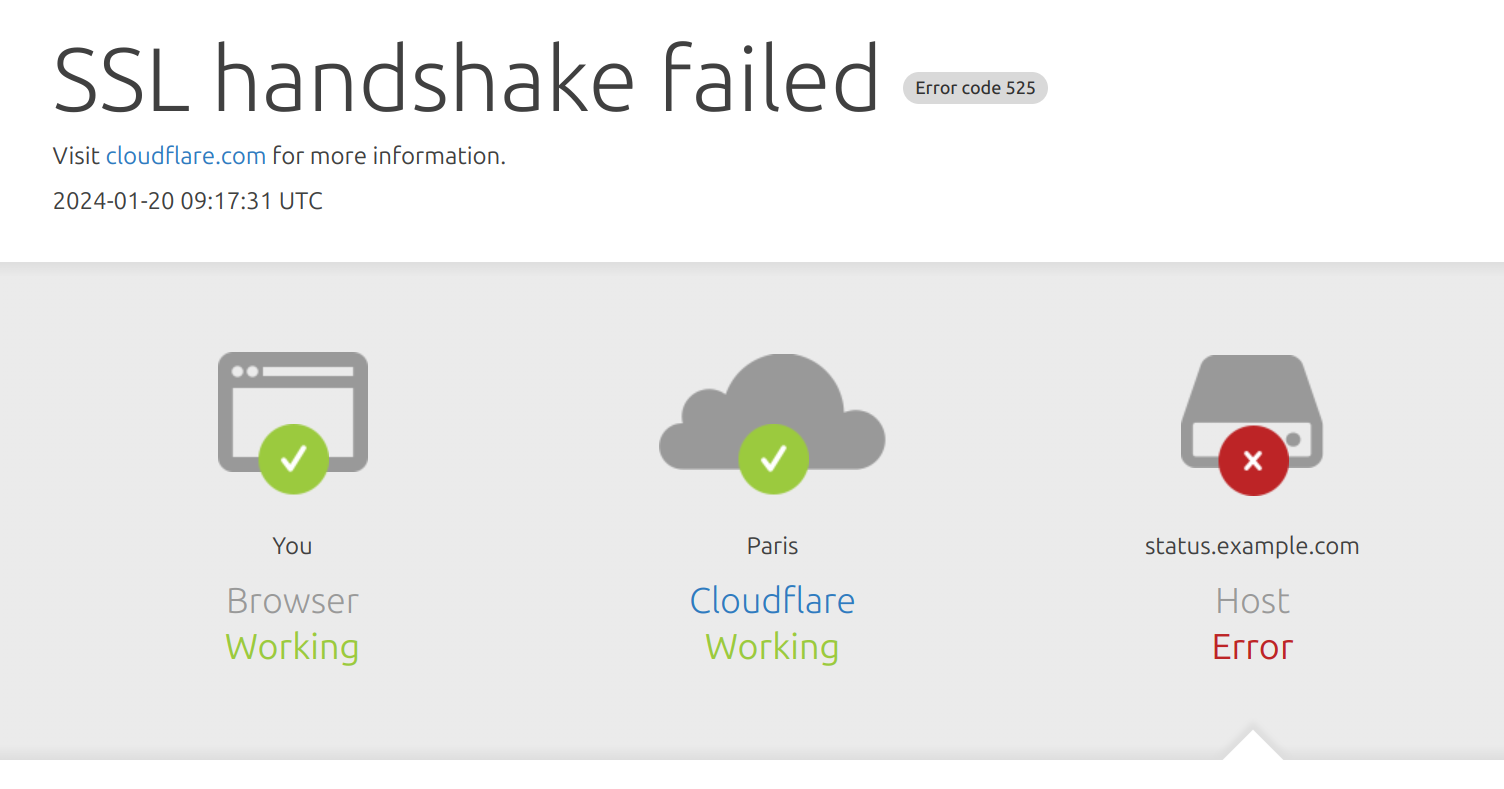Image resolution: width=1504 pixels, height=789 pixels.
Task: Click the browser window dots in the Browser icon
Action: click(243, 370)
